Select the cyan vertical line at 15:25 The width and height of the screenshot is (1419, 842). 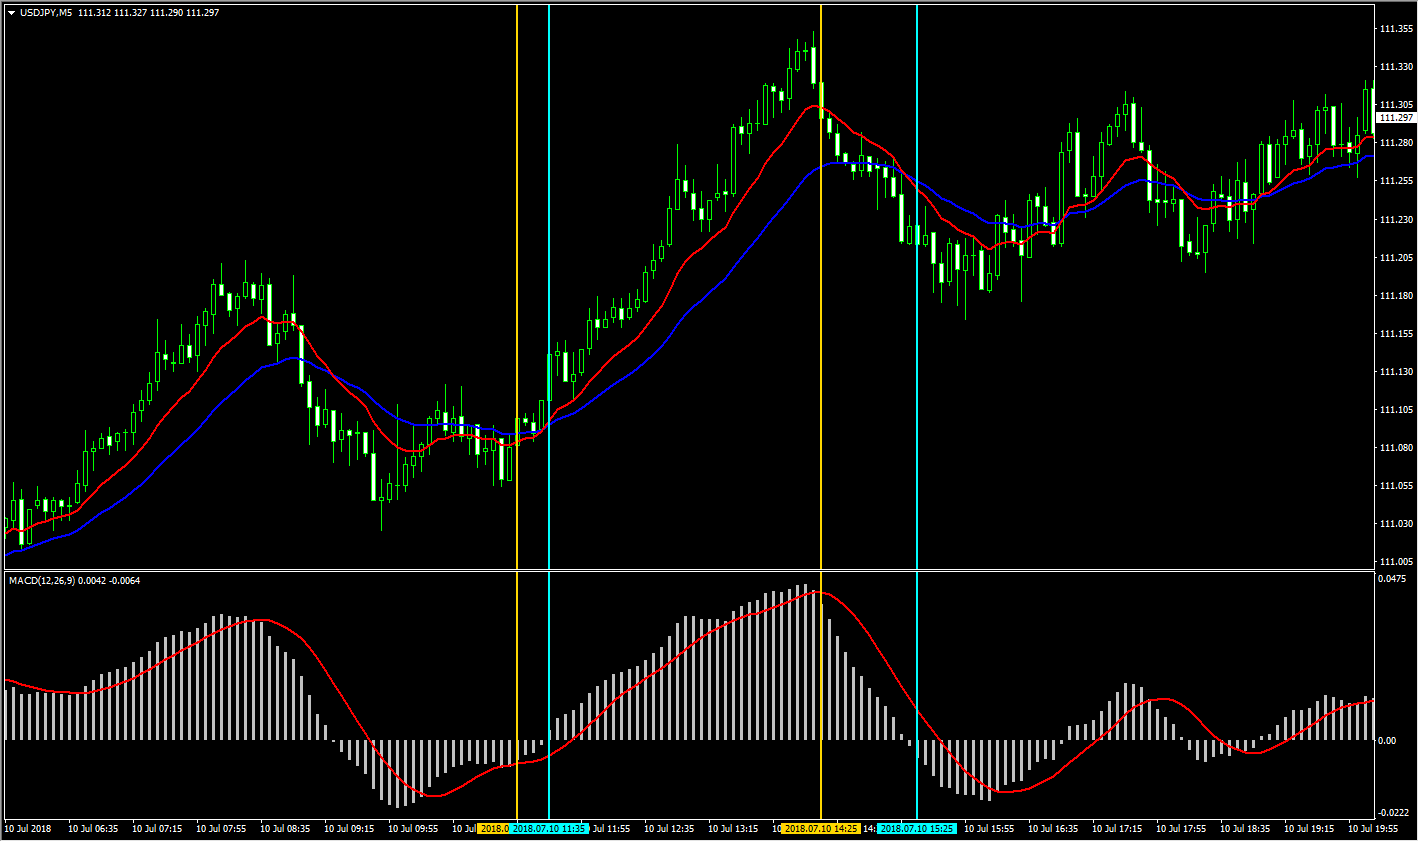click(x=917, y=412)
